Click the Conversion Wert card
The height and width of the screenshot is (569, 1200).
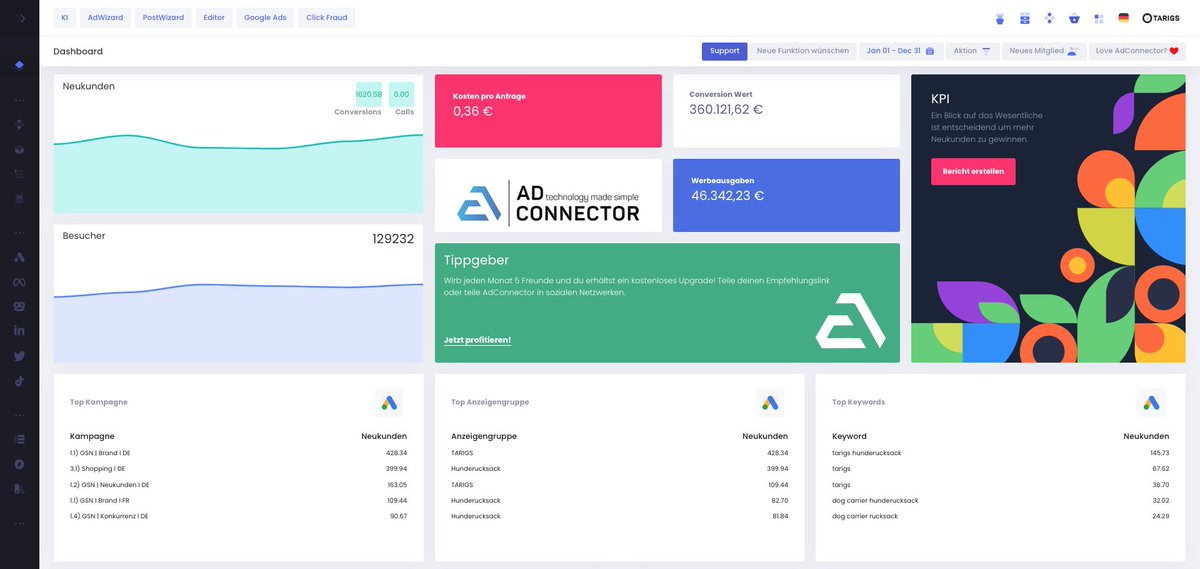pos(786,111)
